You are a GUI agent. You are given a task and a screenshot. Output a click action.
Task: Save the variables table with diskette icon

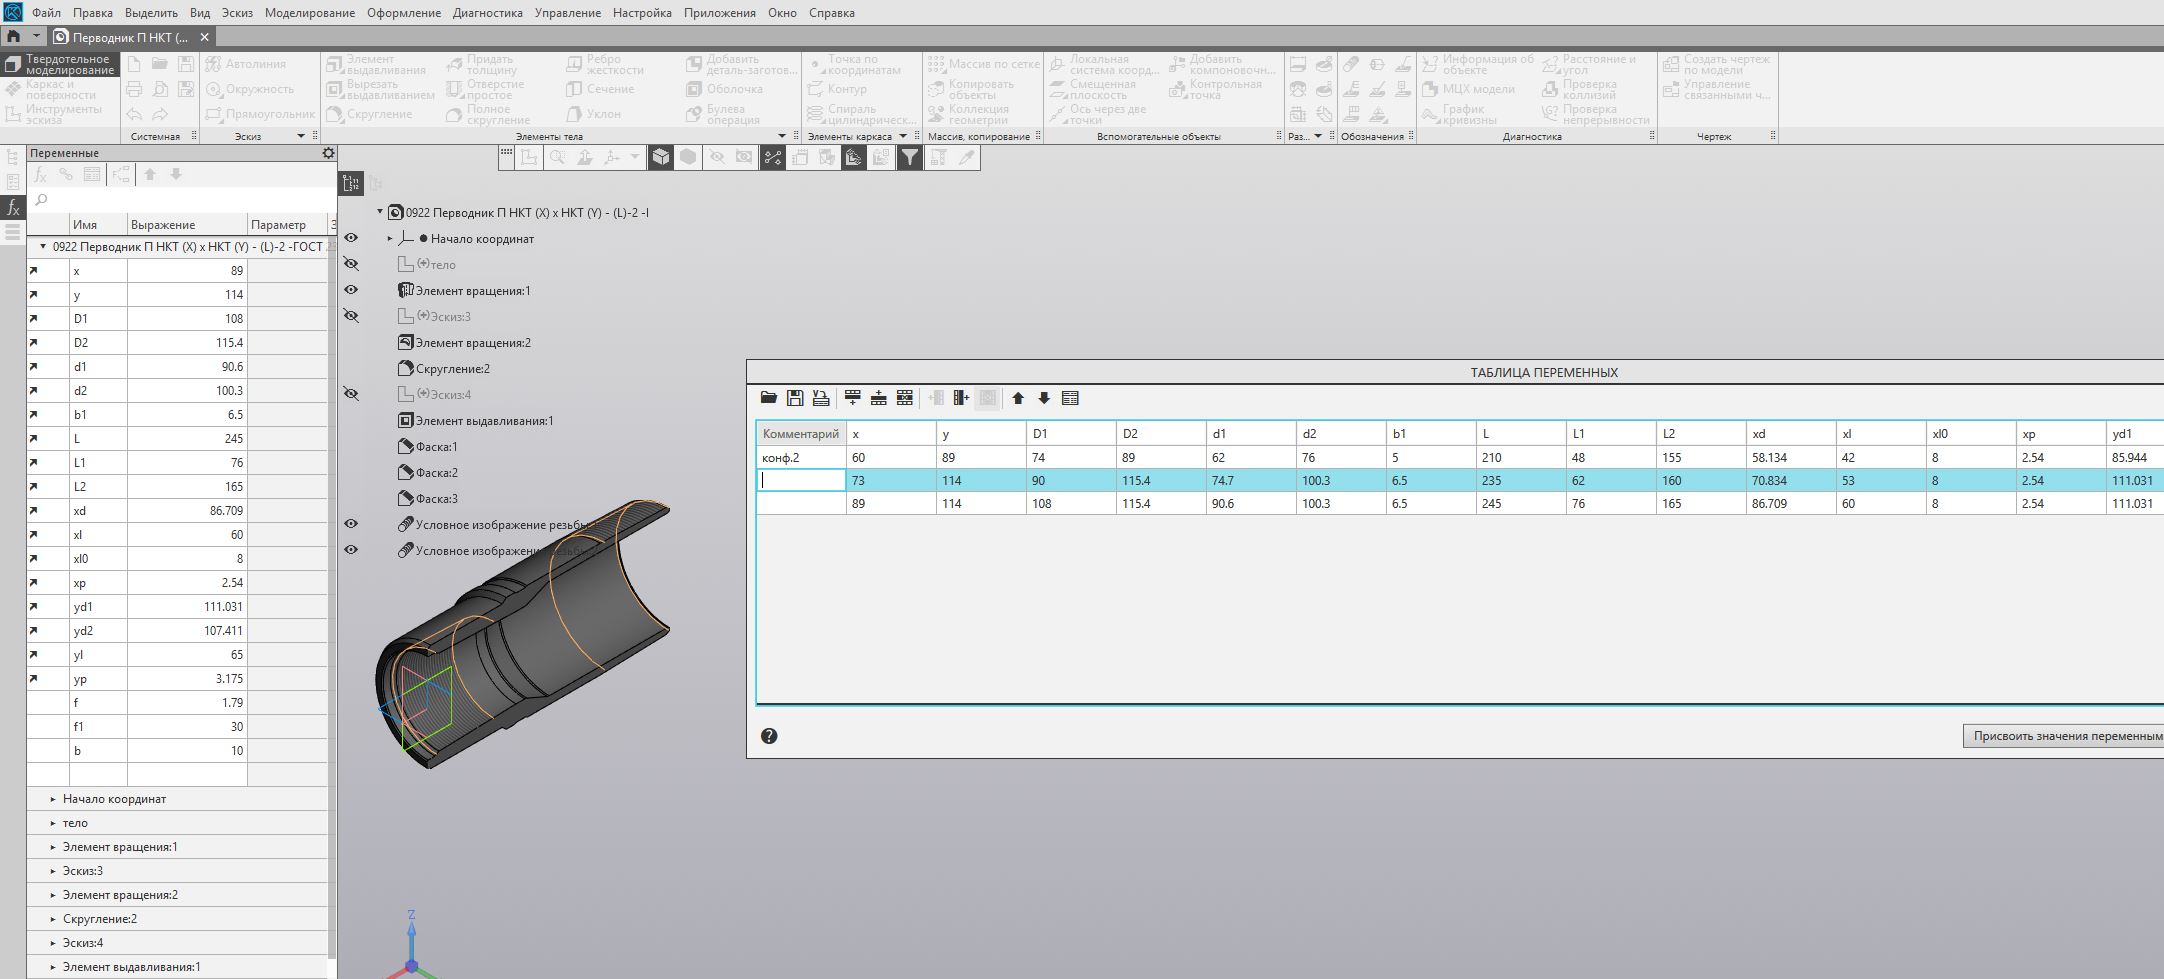click(795, 398)
